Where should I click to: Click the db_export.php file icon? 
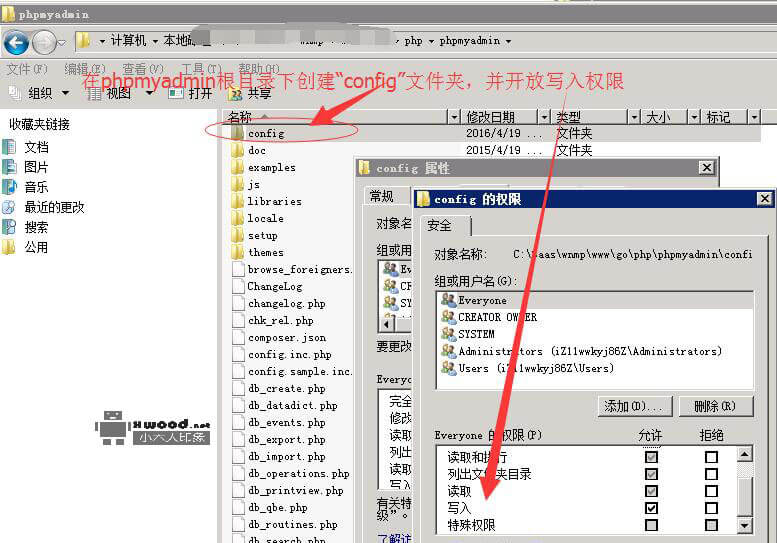click(x=238, y=439)
